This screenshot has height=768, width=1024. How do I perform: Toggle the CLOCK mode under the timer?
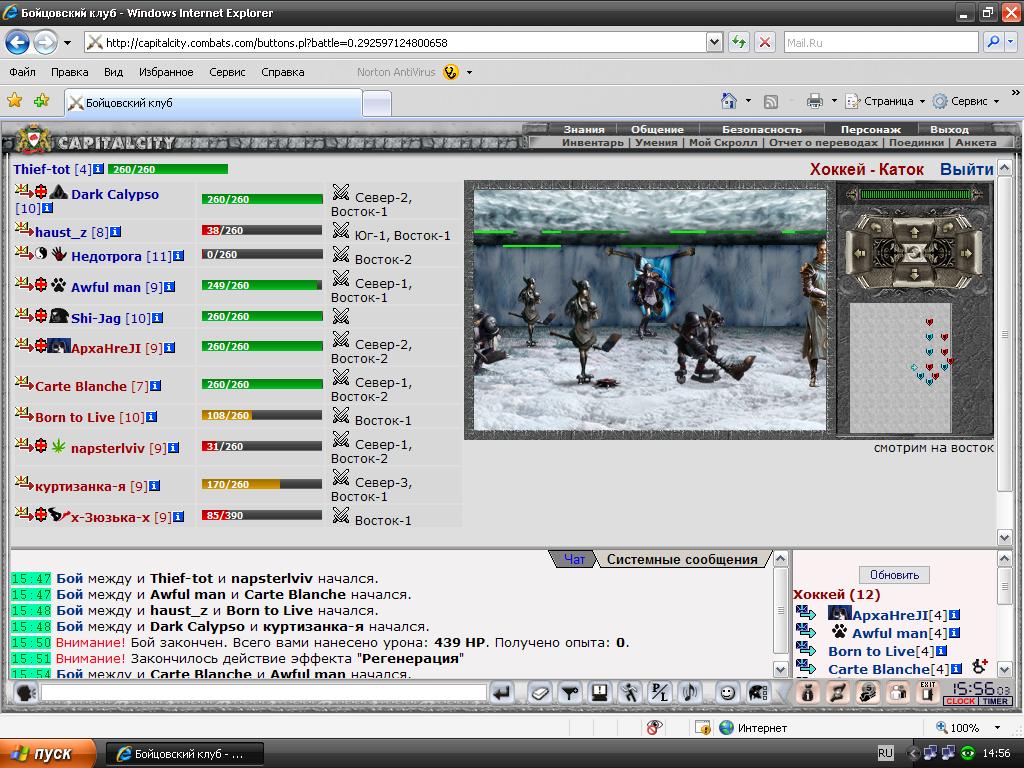pos(960,701)
